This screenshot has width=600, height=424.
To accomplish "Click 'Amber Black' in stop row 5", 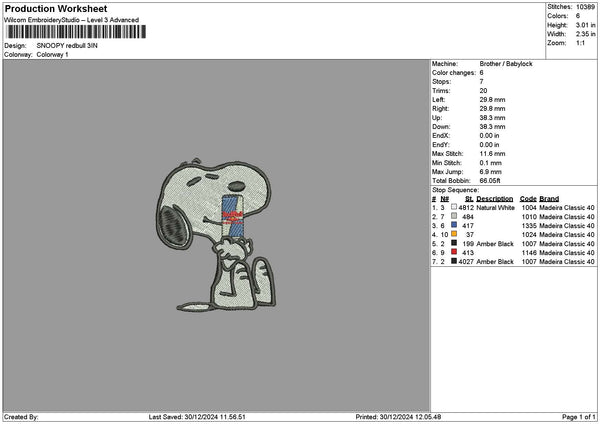I will coord(495,244).
